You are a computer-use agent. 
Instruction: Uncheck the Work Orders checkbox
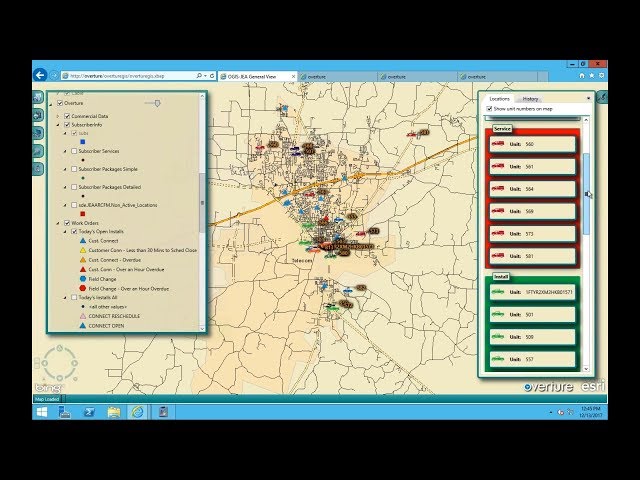(67, 223)
